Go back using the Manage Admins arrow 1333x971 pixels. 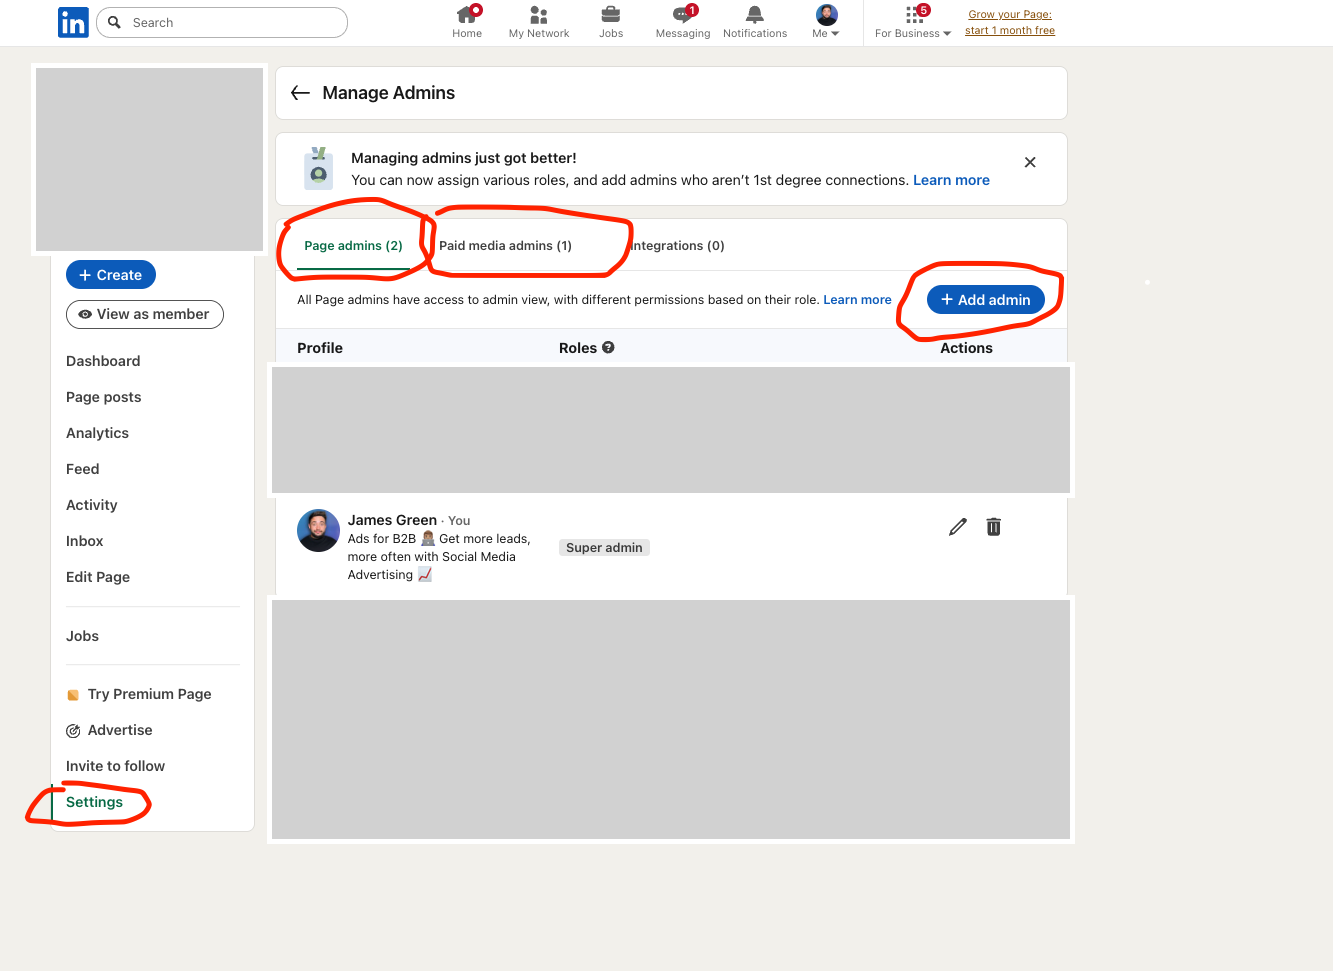(x=300, y=93)
